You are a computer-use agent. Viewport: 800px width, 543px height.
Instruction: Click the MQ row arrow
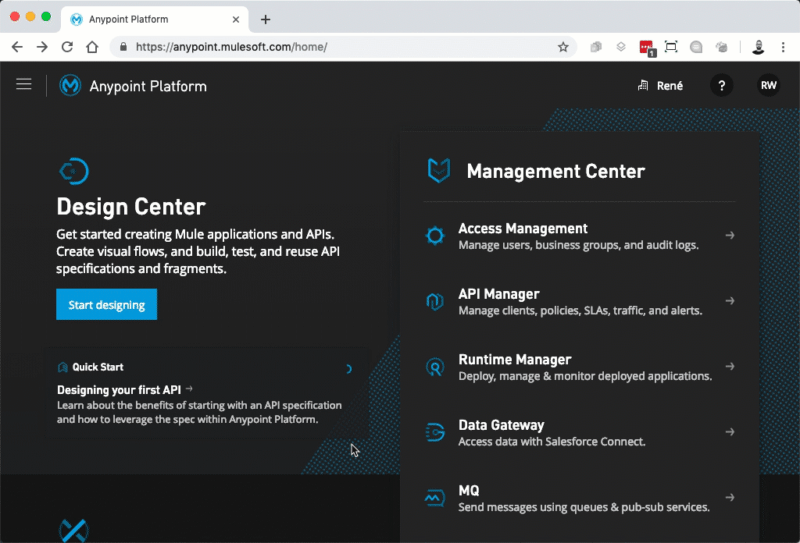[730, 497]
